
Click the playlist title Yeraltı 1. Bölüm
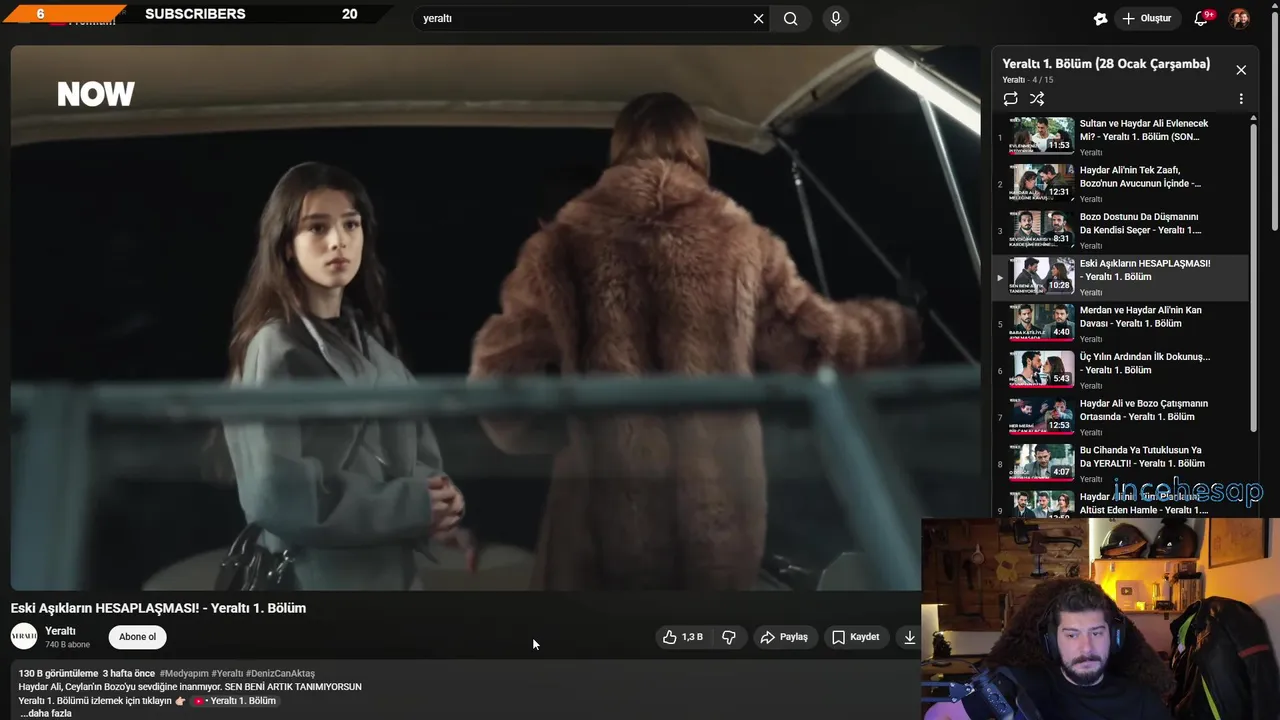1106,63
